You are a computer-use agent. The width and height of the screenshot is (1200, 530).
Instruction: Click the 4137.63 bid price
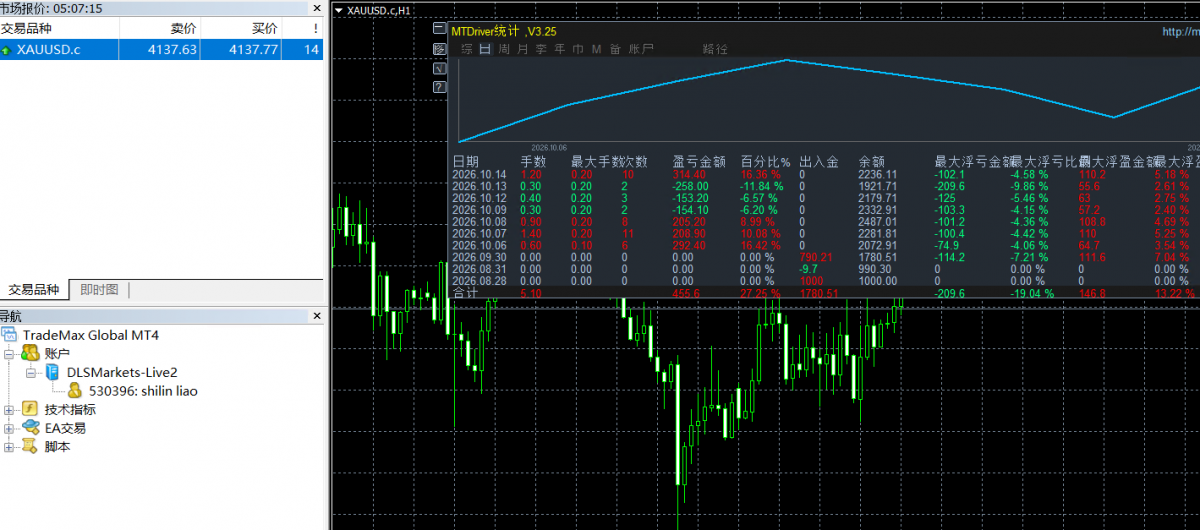click(172, 49)
